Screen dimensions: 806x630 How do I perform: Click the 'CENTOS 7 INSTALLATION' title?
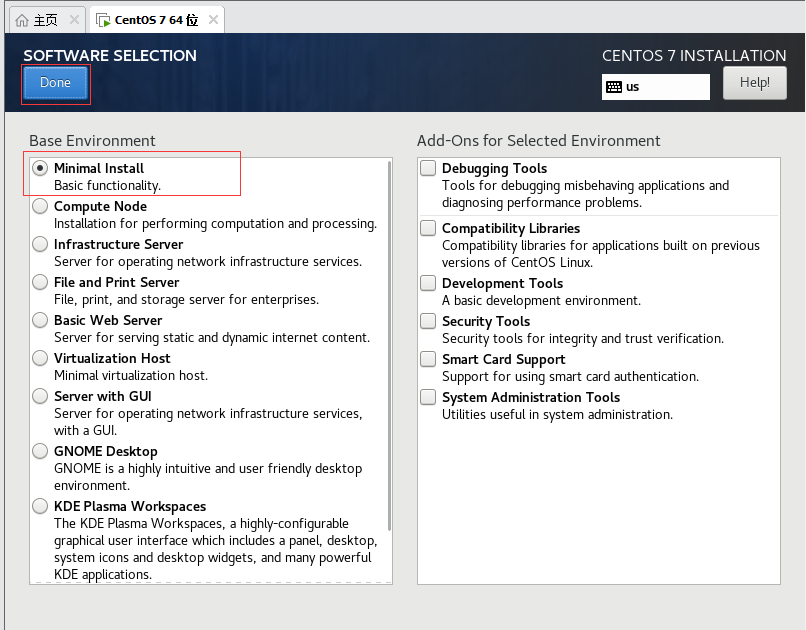pyautogui.click(x=694, y=55)
